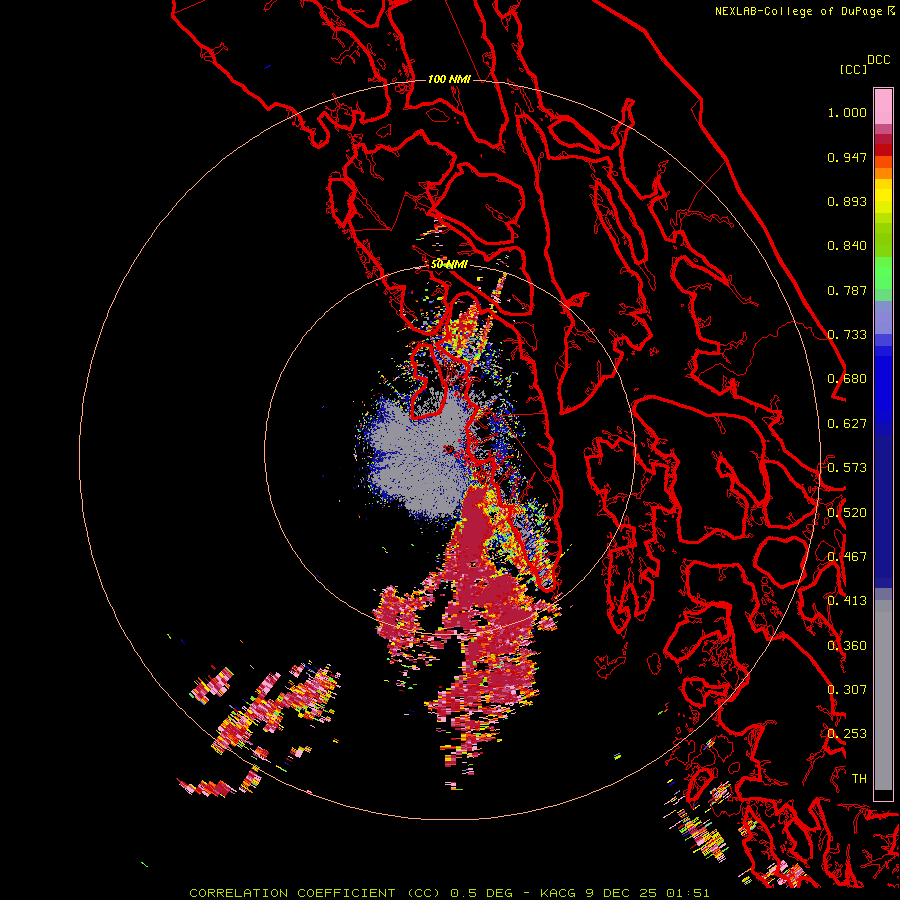Click the 0.787 color scale value
The width and height of the screenshot is (900, 900).
[x=847, y=290]
